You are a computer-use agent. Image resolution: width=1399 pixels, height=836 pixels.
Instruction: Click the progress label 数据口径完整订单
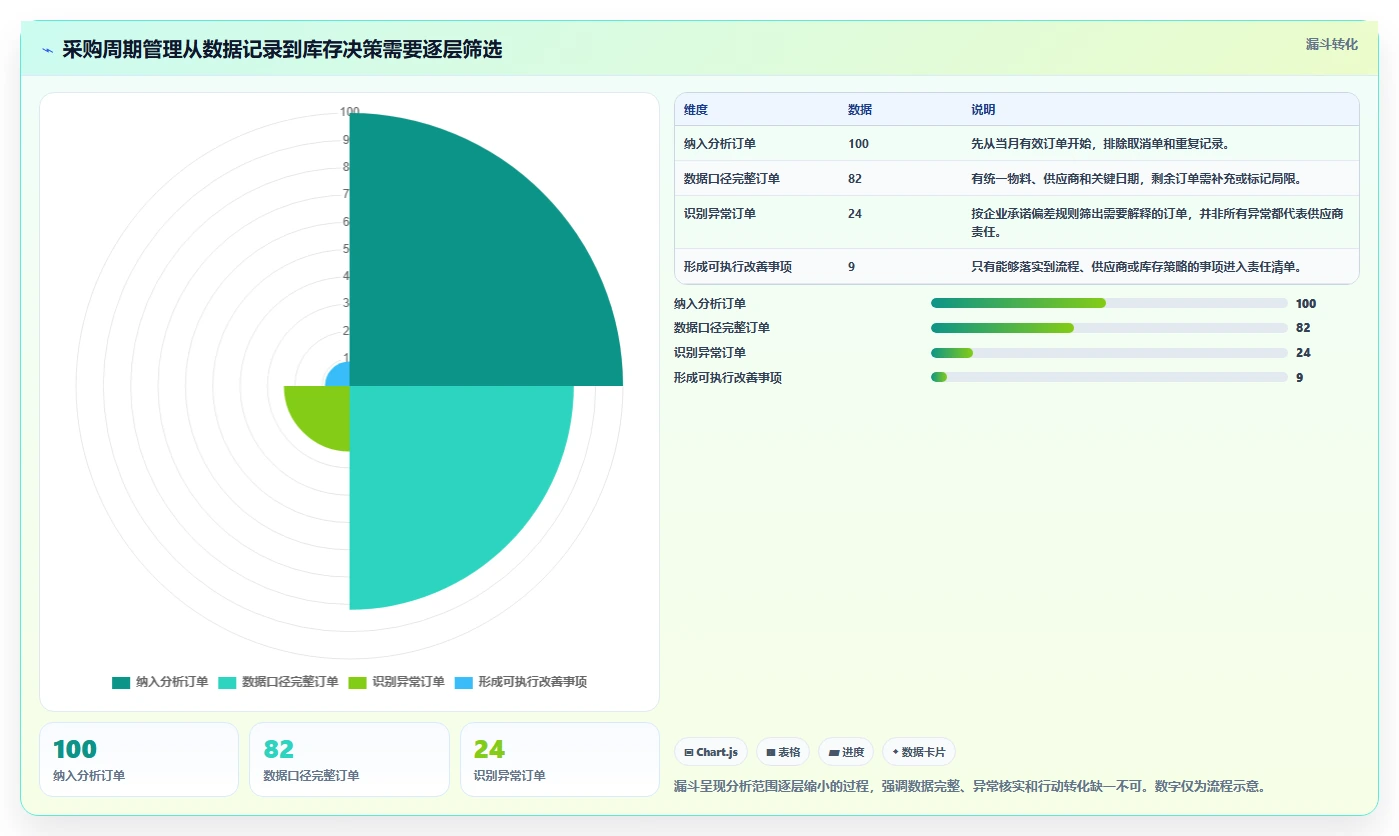722,328
